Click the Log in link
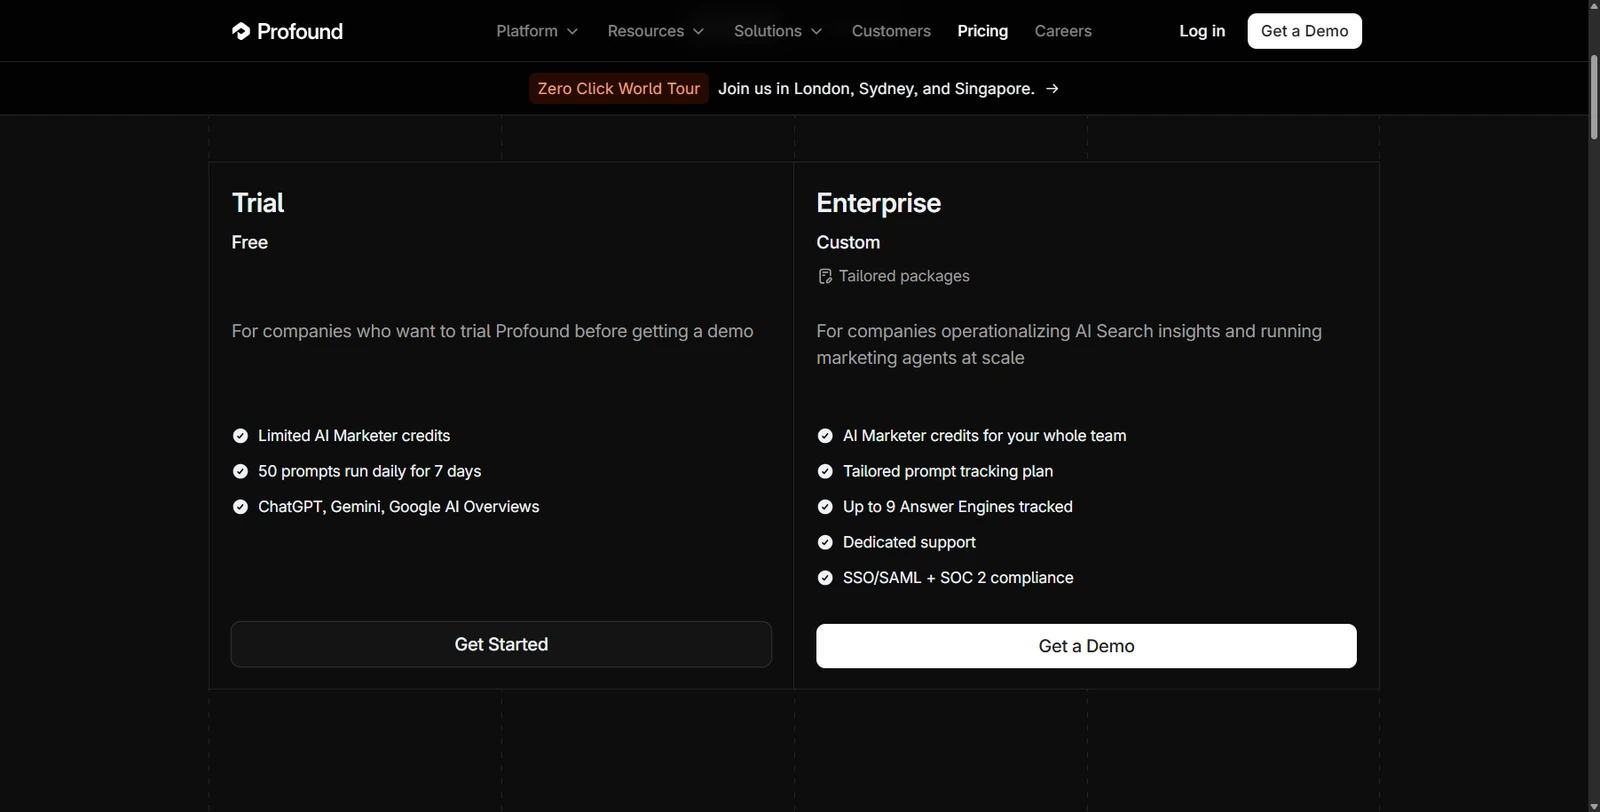The height and width of the screenshot is (812, 1600). 1202,31
